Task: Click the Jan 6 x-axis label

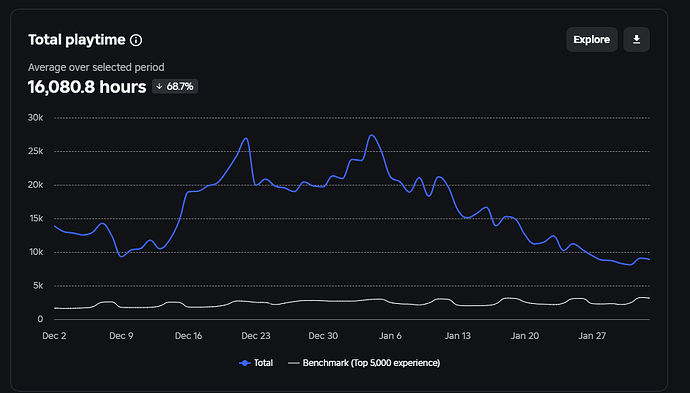Action: [x=390, y=336]
